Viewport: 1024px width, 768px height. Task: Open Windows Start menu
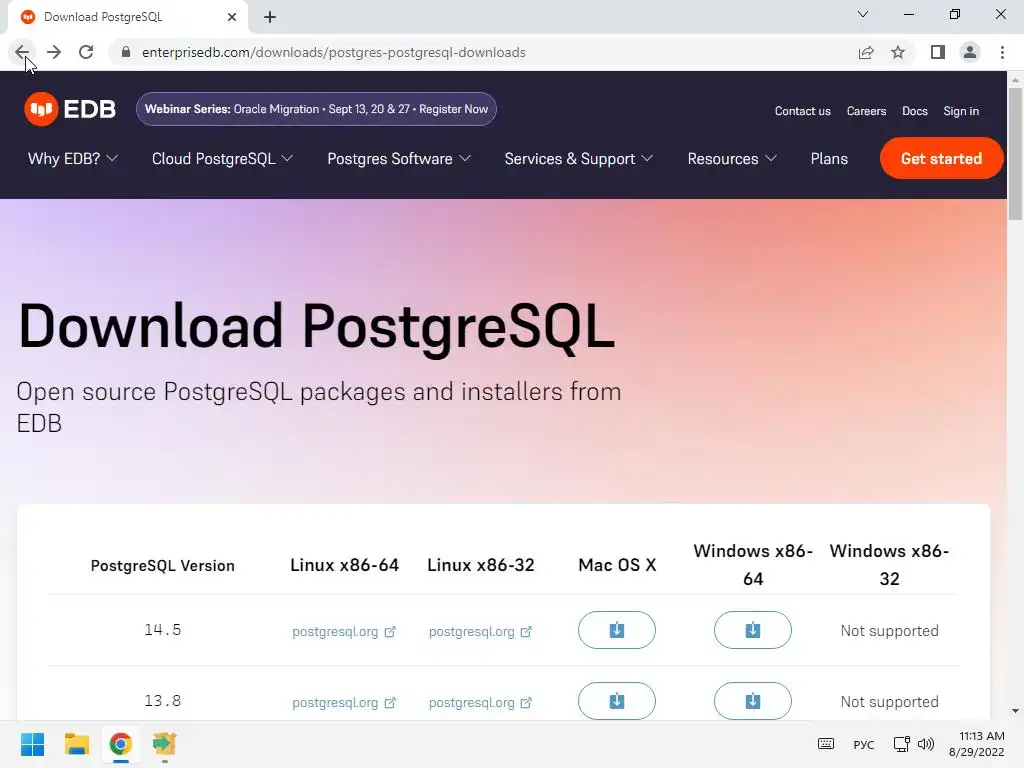32,744
